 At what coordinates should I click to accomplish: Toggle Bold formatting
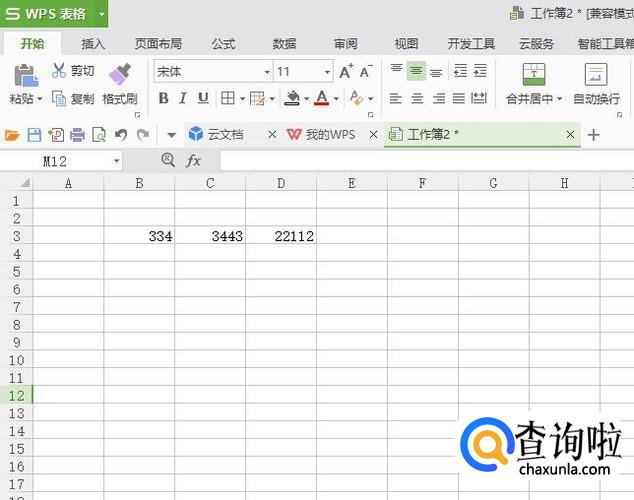tap(163, 98)
